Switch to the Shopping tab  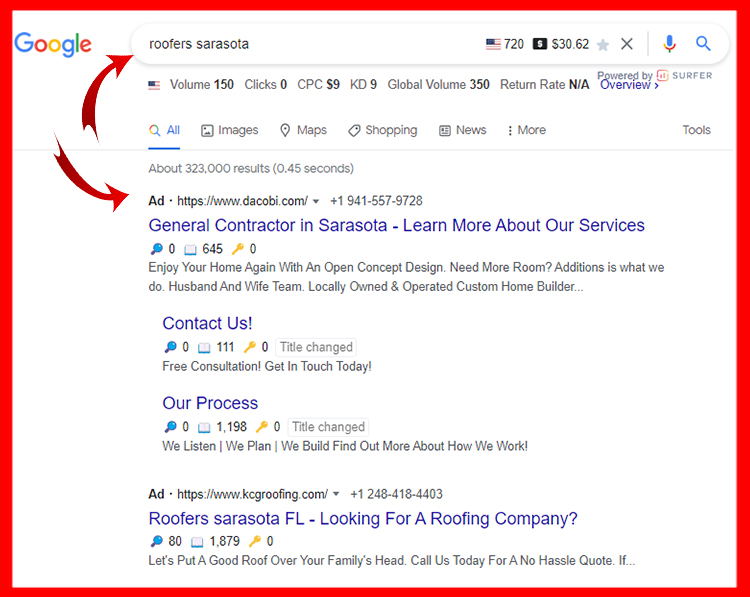pyautogui.click(x=383, y=131)
